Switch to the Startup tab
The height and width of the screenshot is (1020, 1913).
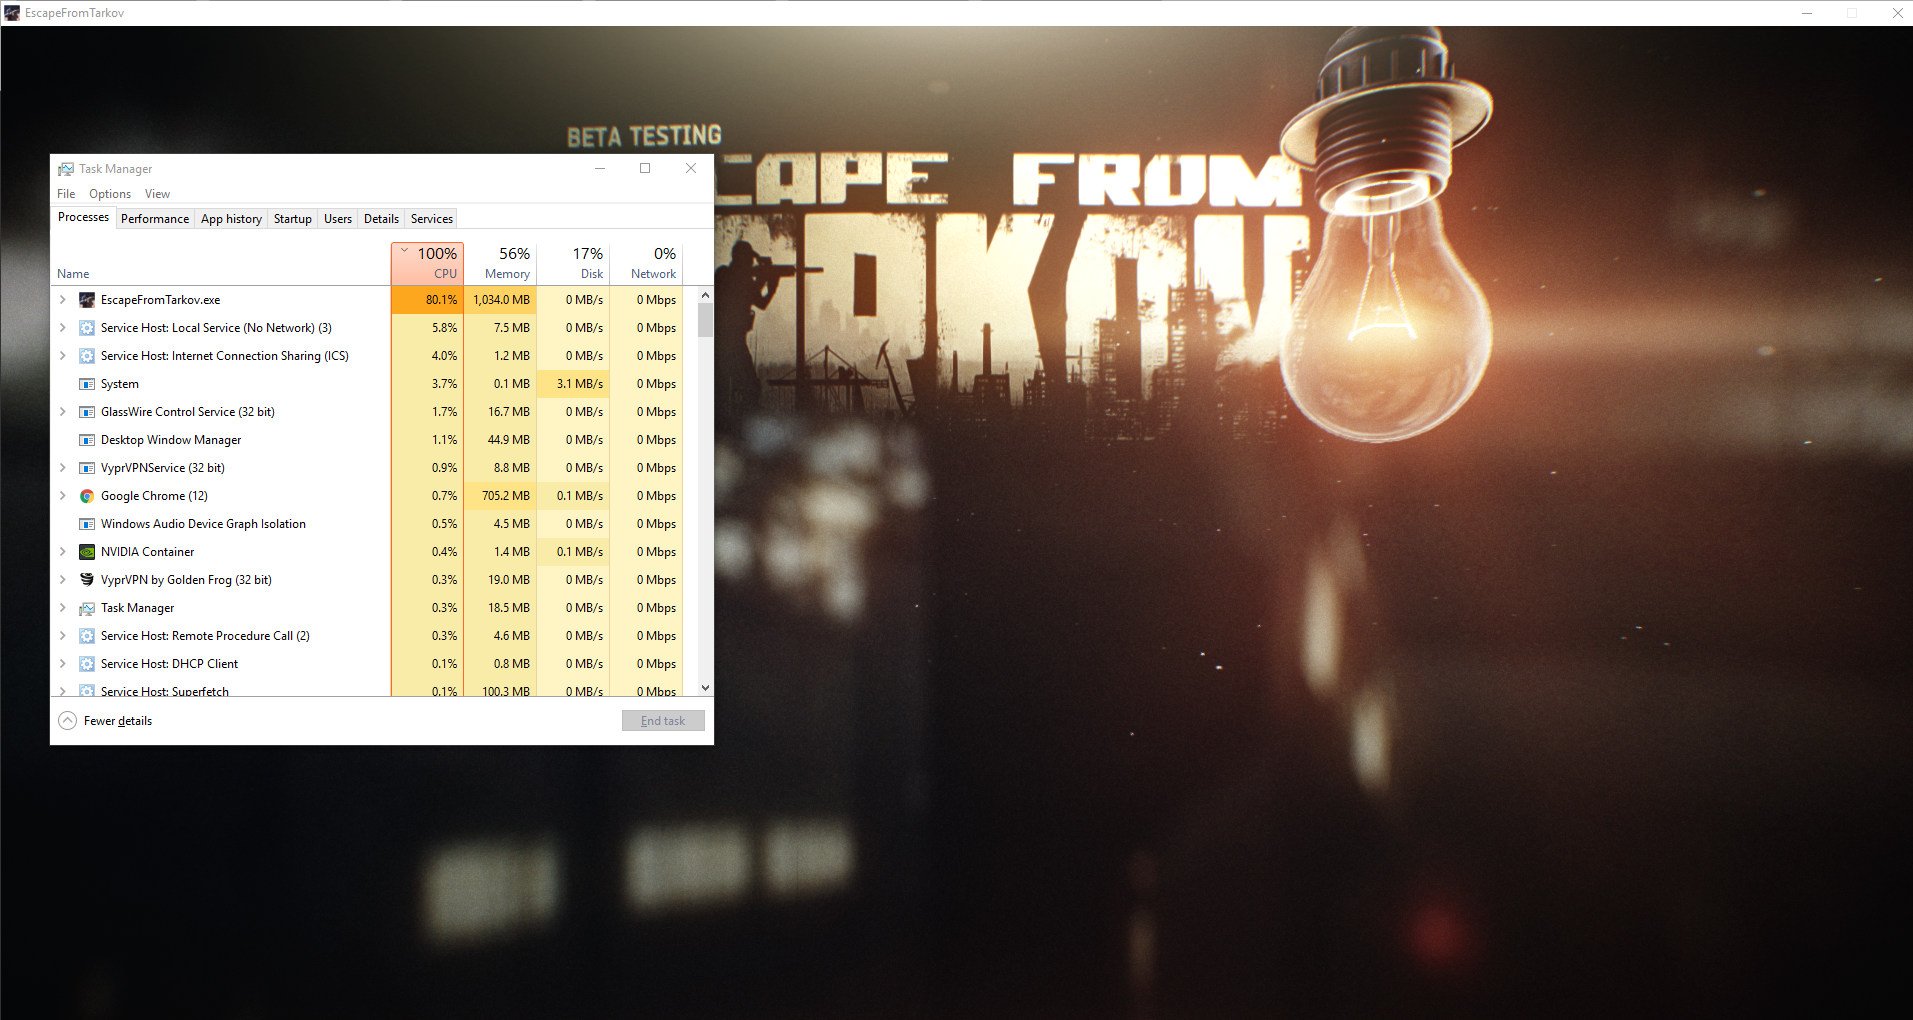293,219
